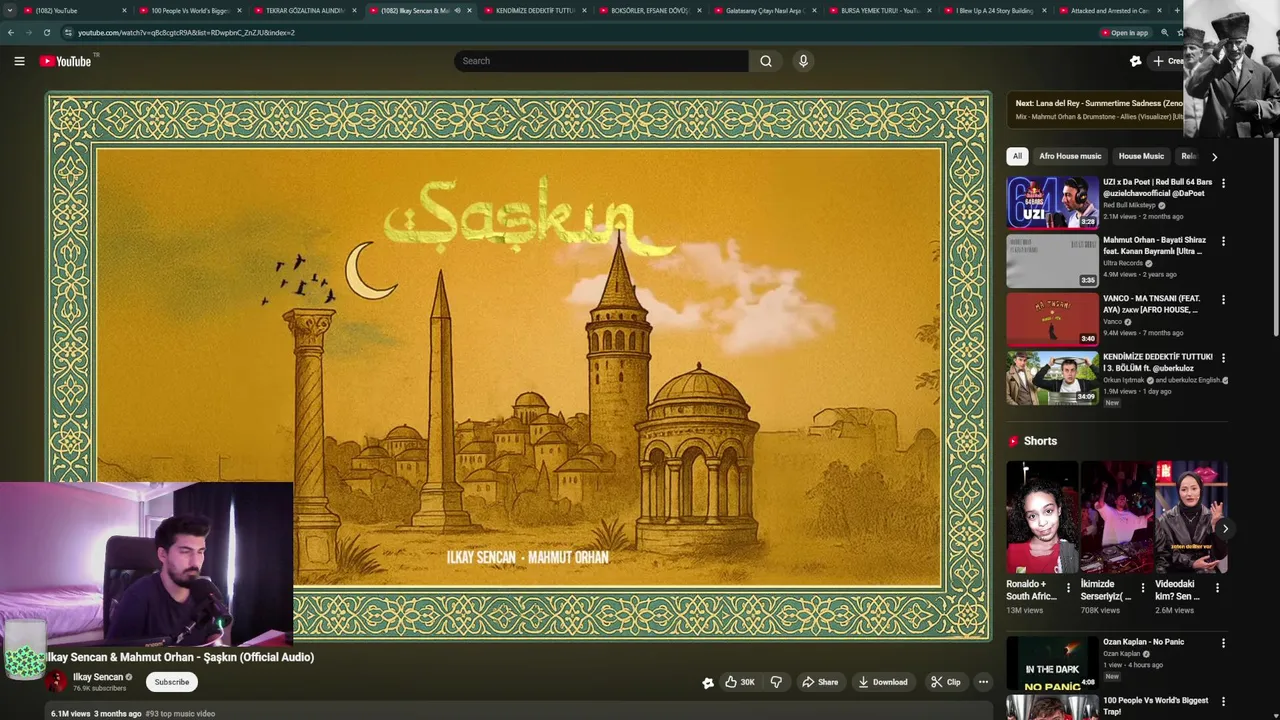This screenshot has width=1280, height=720.
Task: Reload the page with the refresh icon
Action: [x=47, y=33]
